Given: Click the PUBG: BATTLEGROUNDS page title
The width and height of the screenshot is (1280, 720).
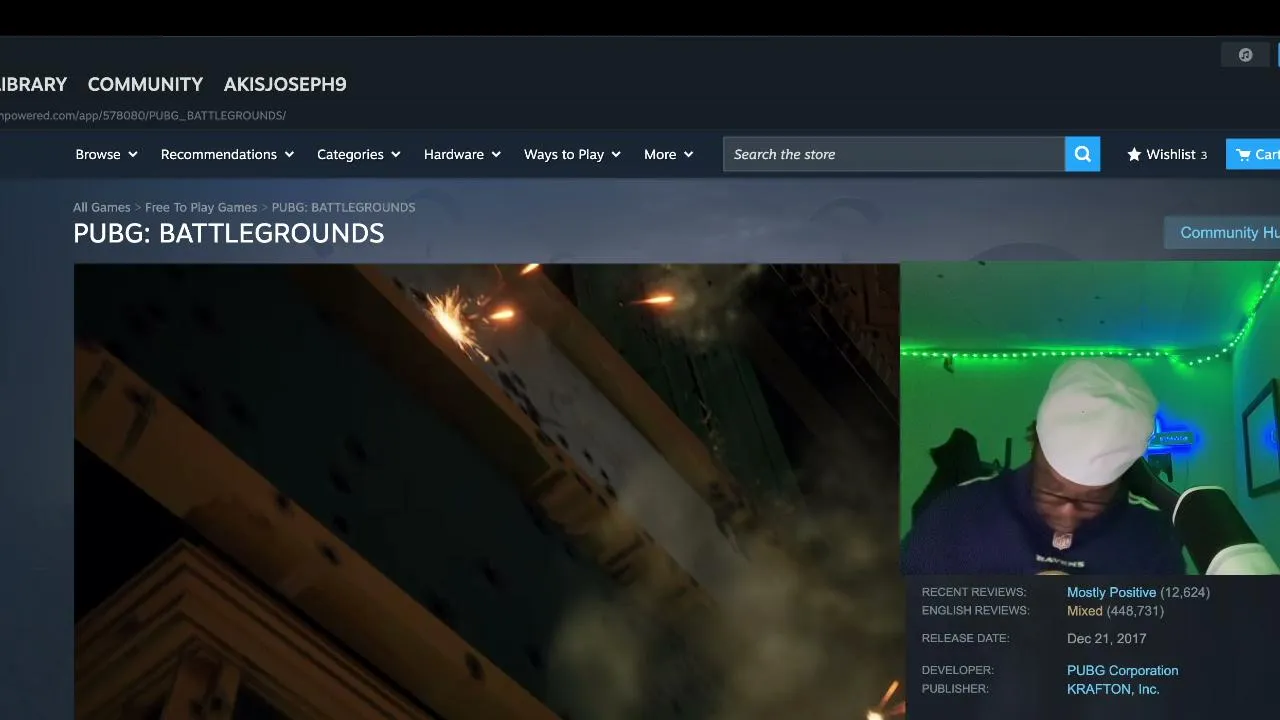Looking at the screenshot, I should pyautogui.click(x=229, y=234).
